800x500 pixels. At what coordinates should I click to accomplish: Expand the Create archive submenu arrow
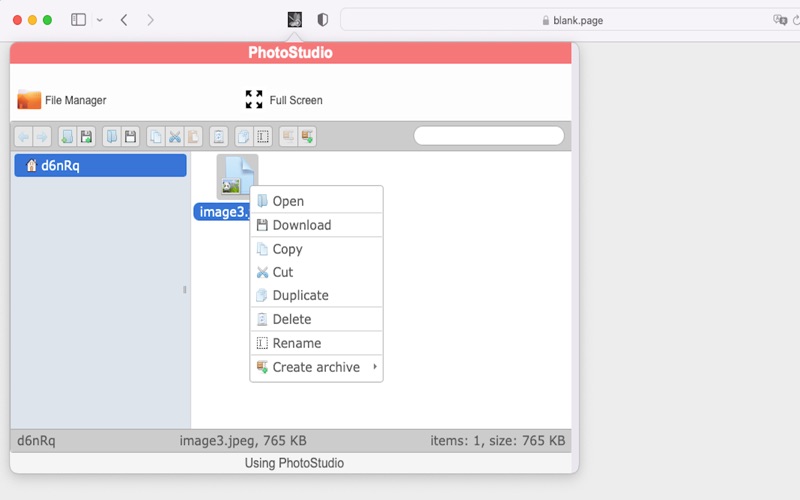point(375,366)
